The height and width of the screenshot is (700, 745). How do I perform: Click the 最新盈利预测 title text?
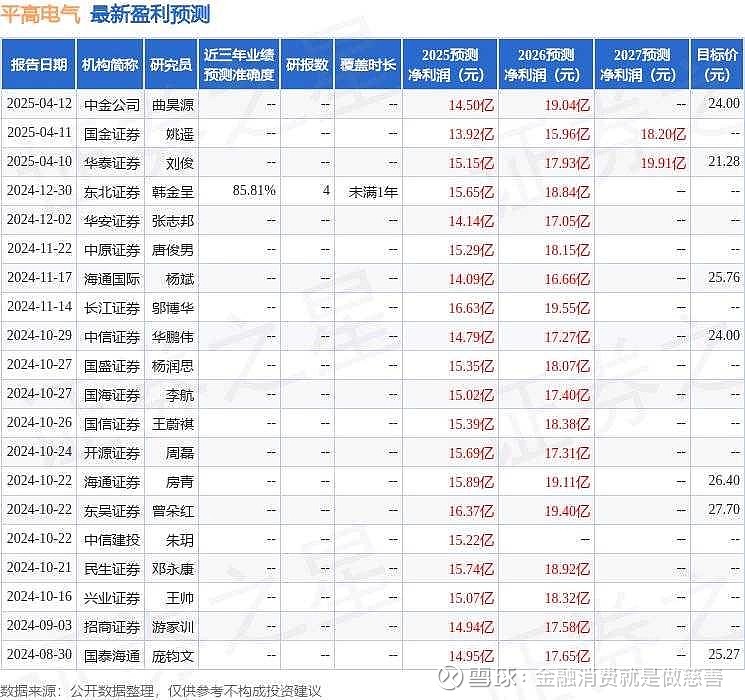pos(150,15)
